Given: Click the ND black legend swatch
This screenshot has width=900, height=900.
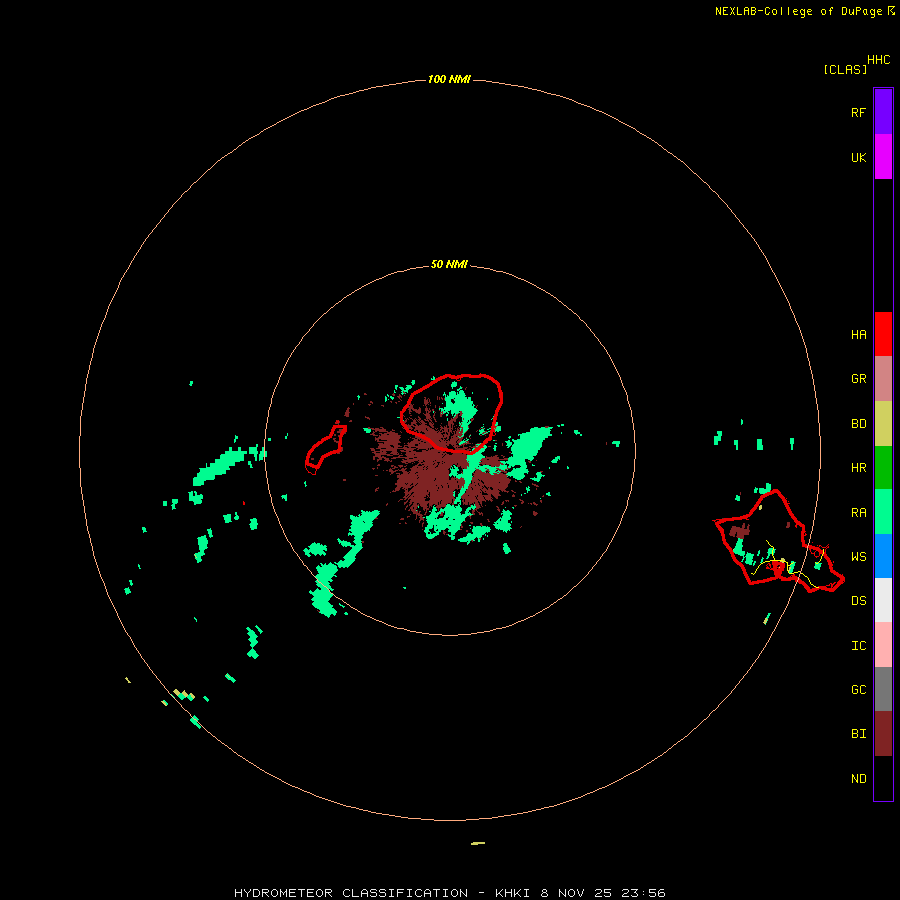Looking at the screenshot, I should click(883, 778).
